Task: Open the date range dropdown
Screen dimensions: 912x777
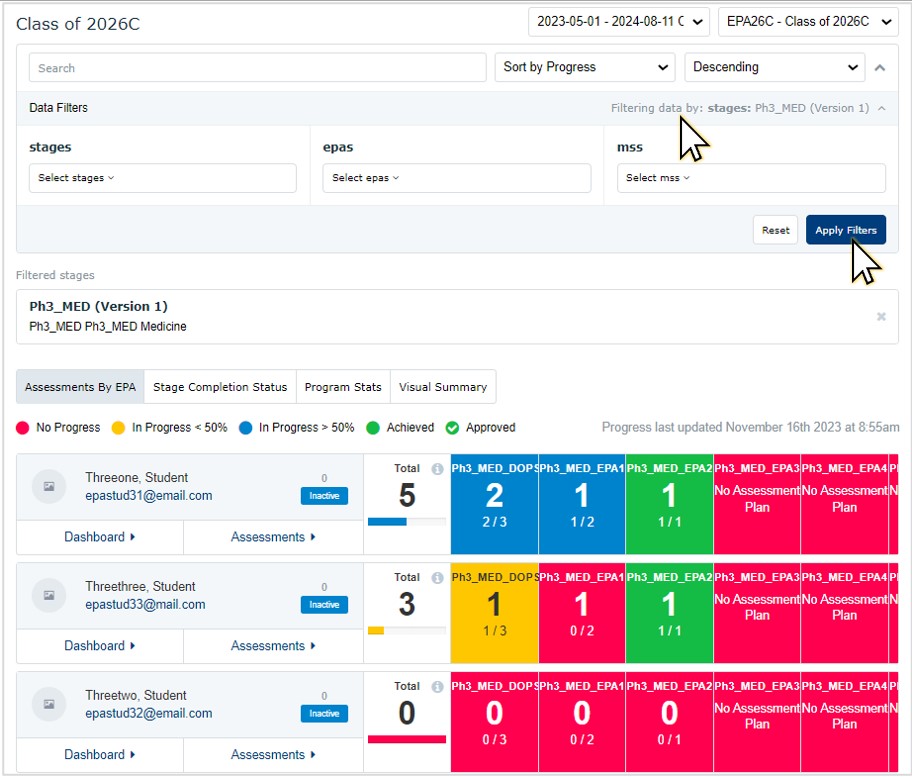Action: click(618, 22)
